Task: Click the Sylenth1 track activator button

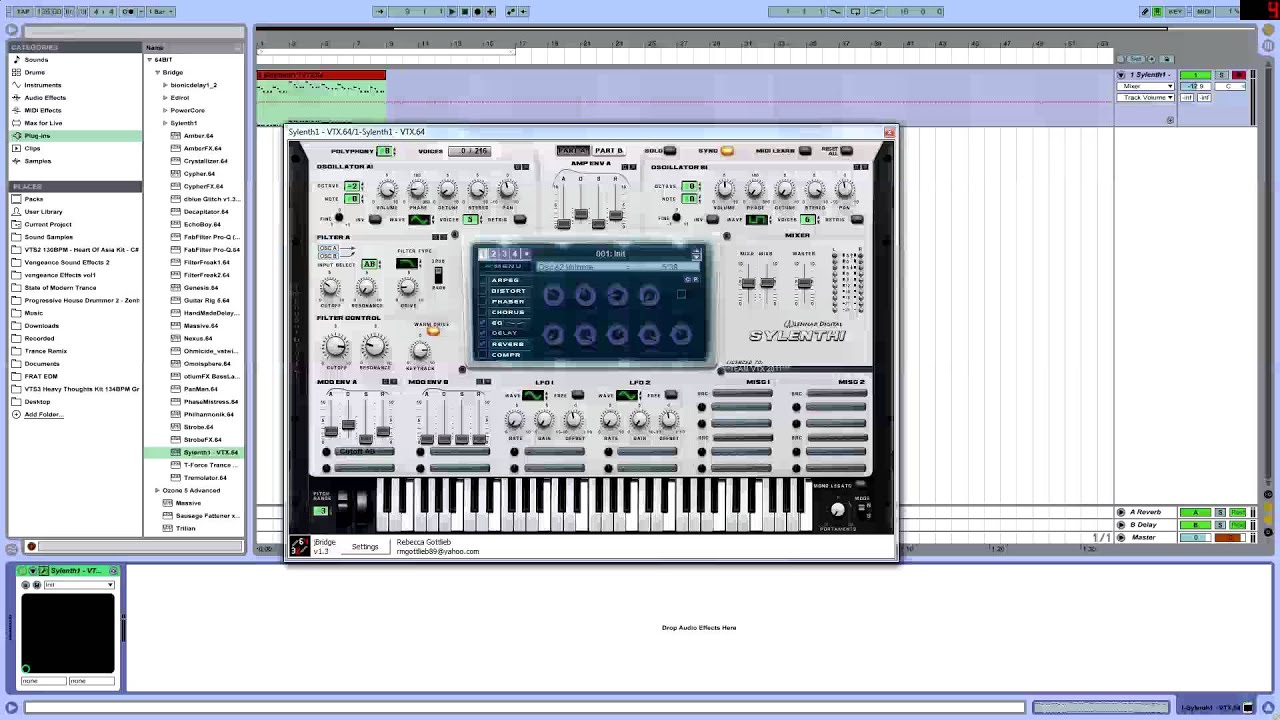Action: (1194, 75)
